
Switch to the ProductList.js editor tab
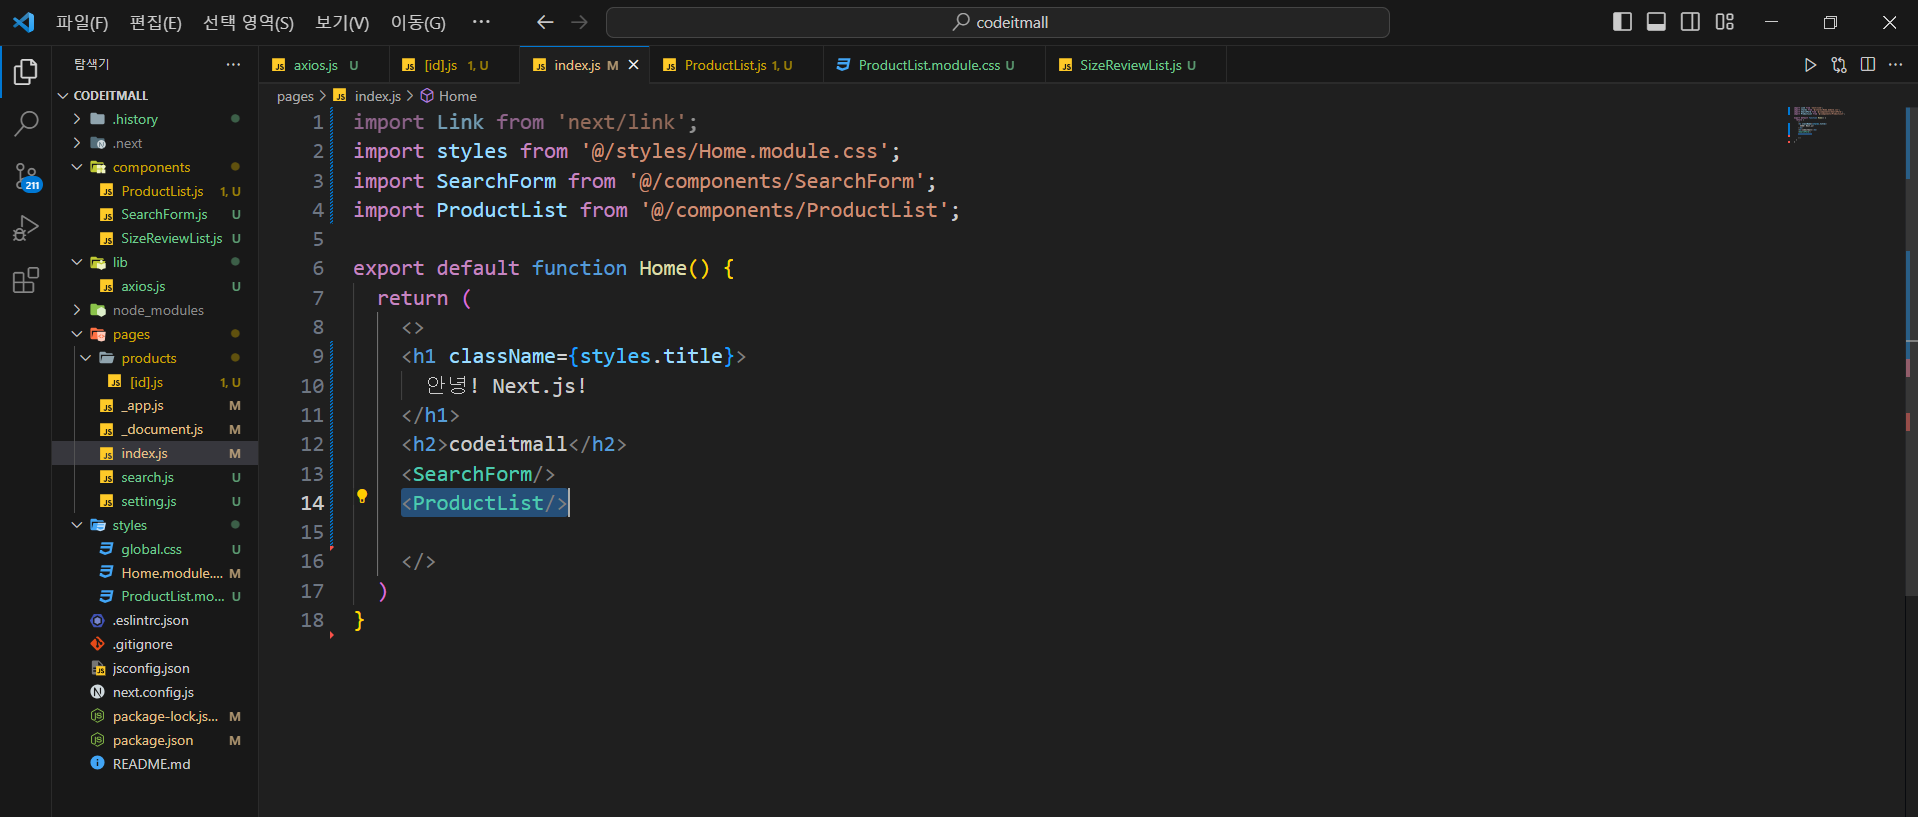pos(737,65)
